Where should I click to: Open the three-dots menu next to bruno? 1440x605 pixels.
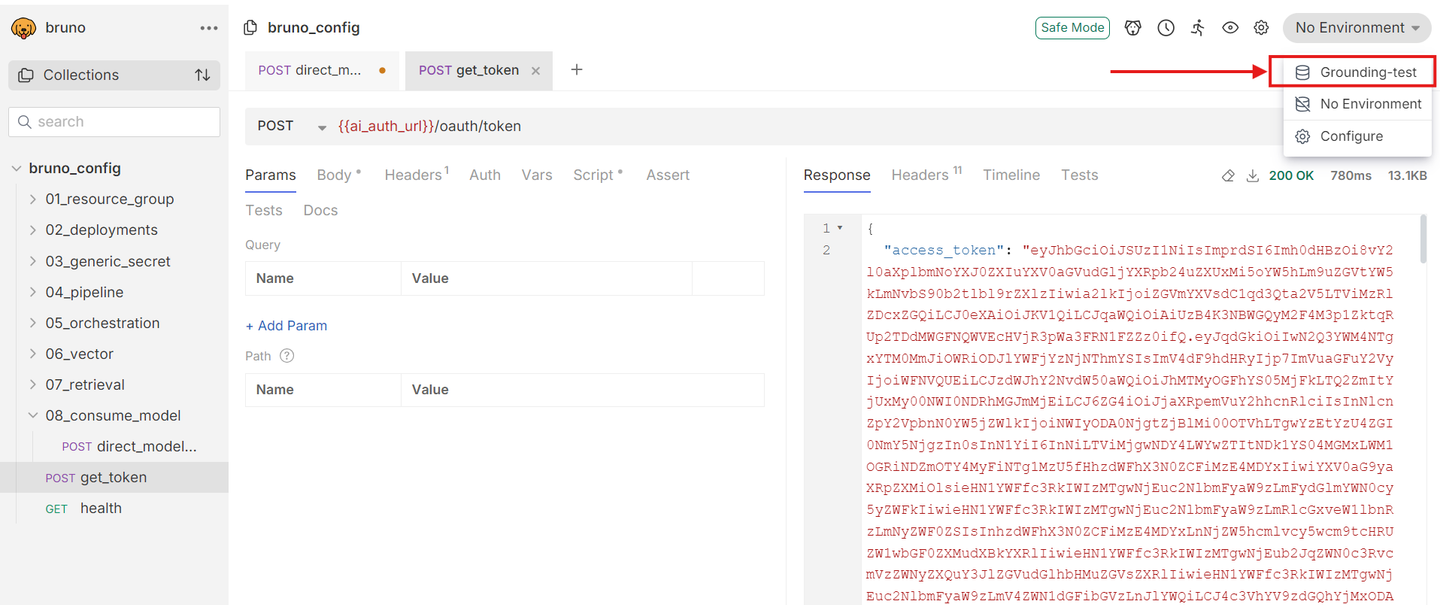[208, 28]
